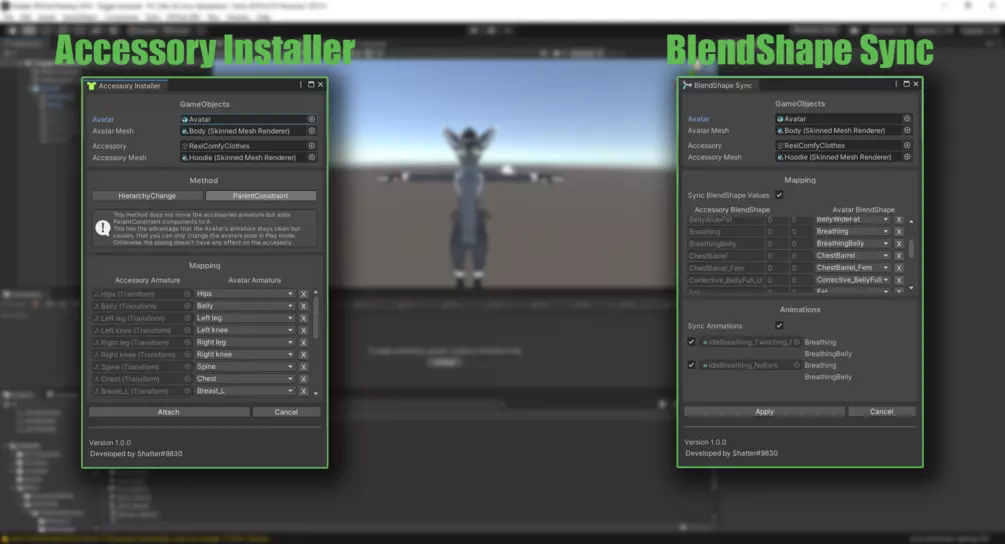Click the Attach button
Screen dimensions: 1005x544
[168, 412]
